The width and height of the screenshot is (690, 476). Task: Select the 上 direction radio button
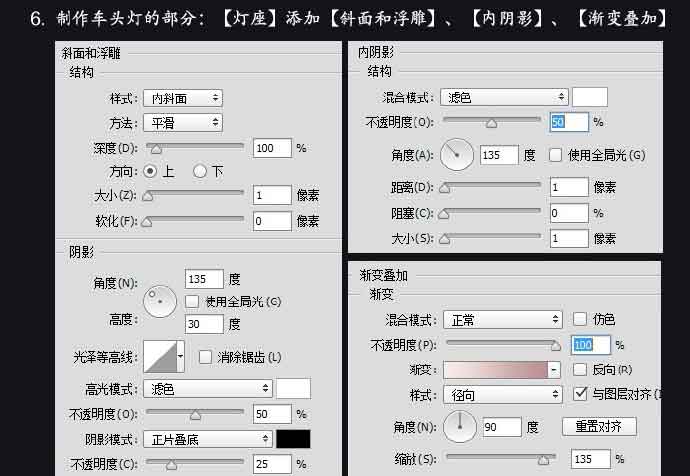click(x=151, y=171)
